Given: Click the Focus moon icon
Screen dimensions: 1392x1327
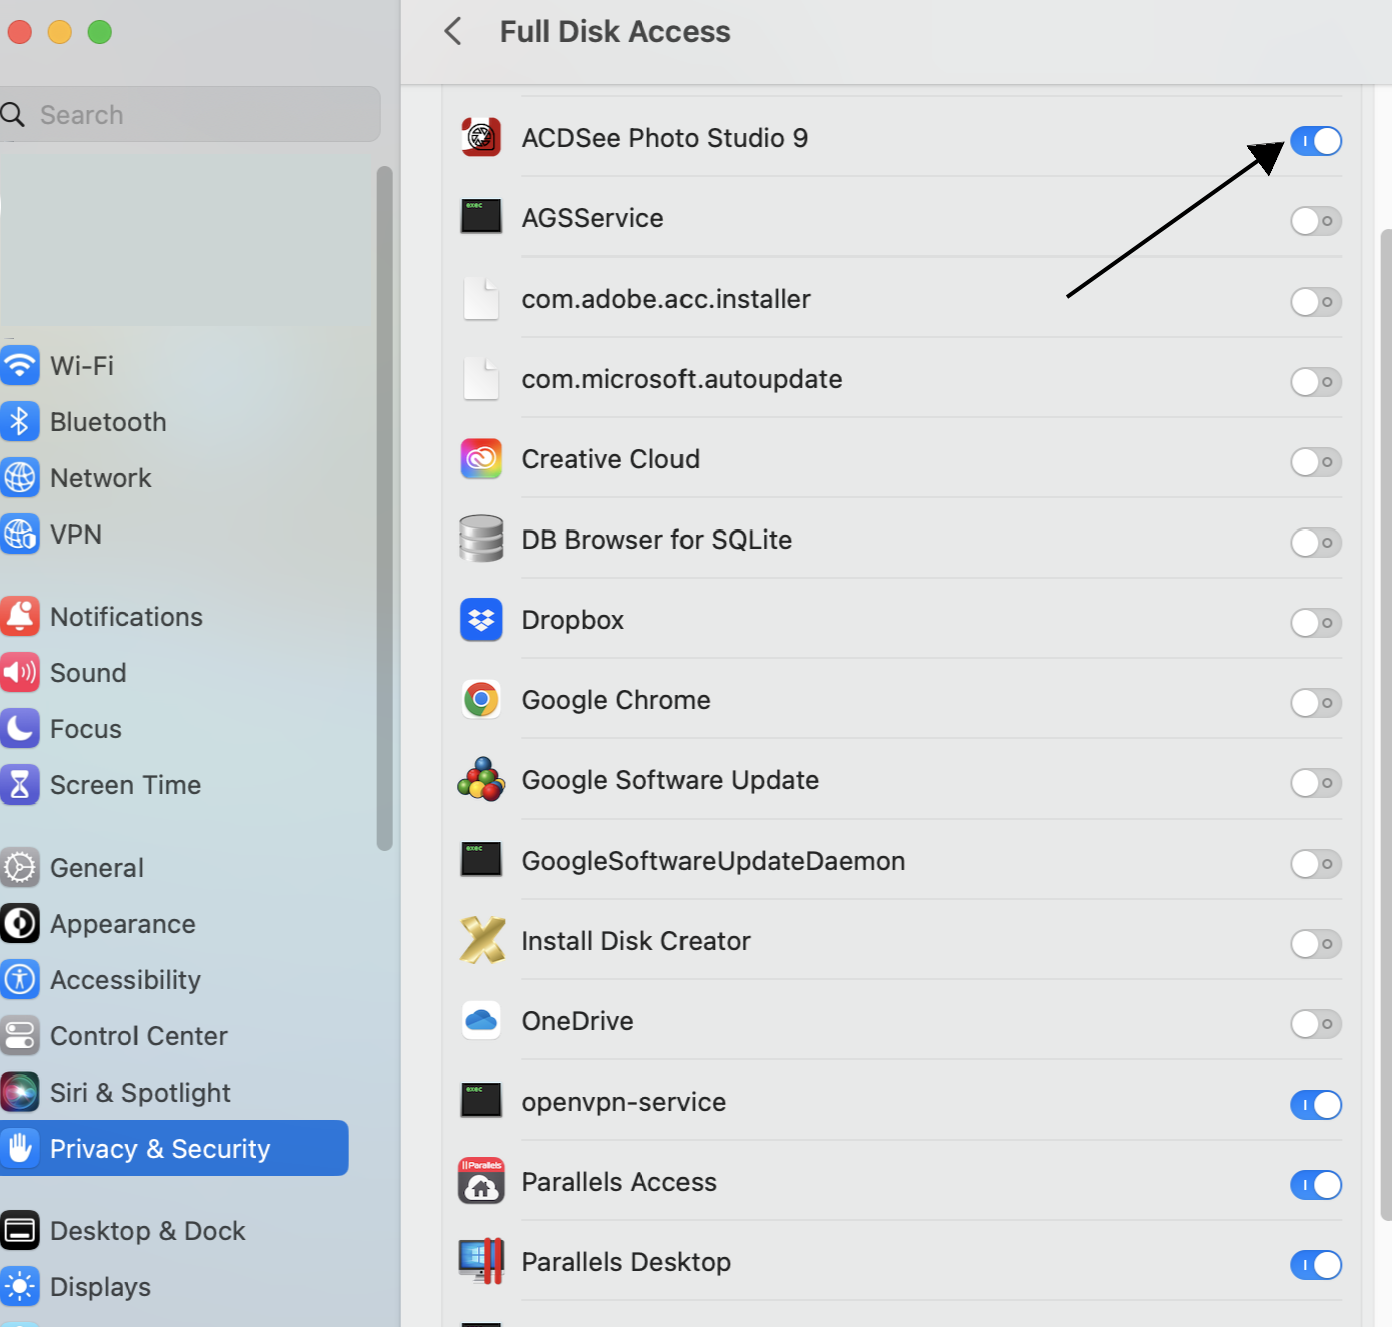Looking at the screenshot, I should point(20,728).
